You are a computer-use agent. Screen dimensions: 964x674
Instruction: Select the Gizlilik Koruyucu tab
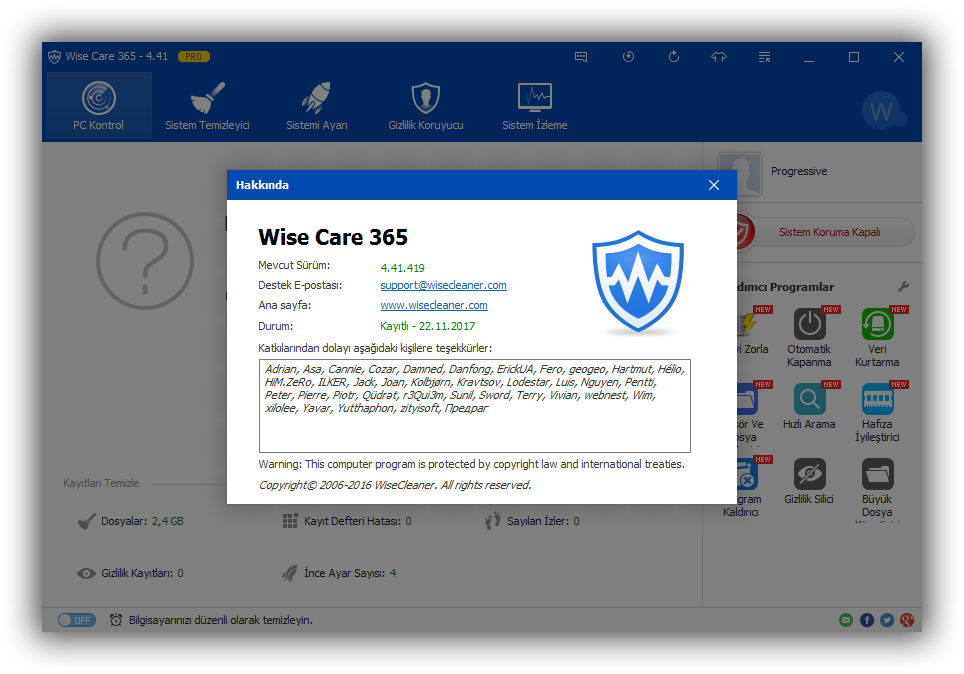[425, 105]
